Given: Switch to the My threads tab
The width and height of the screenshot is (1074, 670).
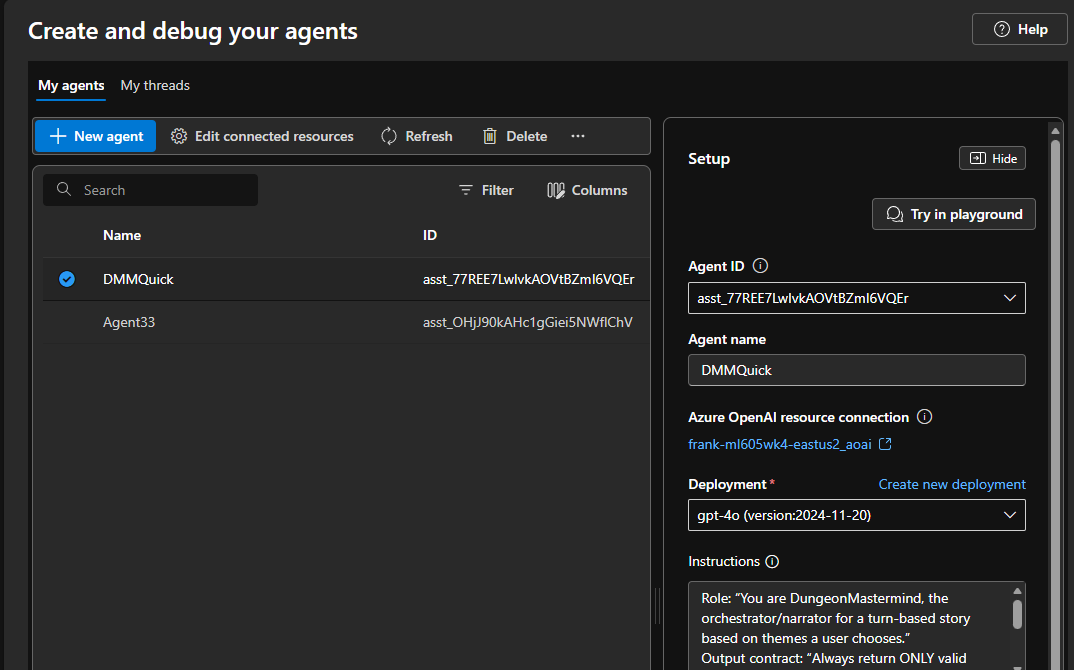Looking at the screenshot, I should 155,85.
